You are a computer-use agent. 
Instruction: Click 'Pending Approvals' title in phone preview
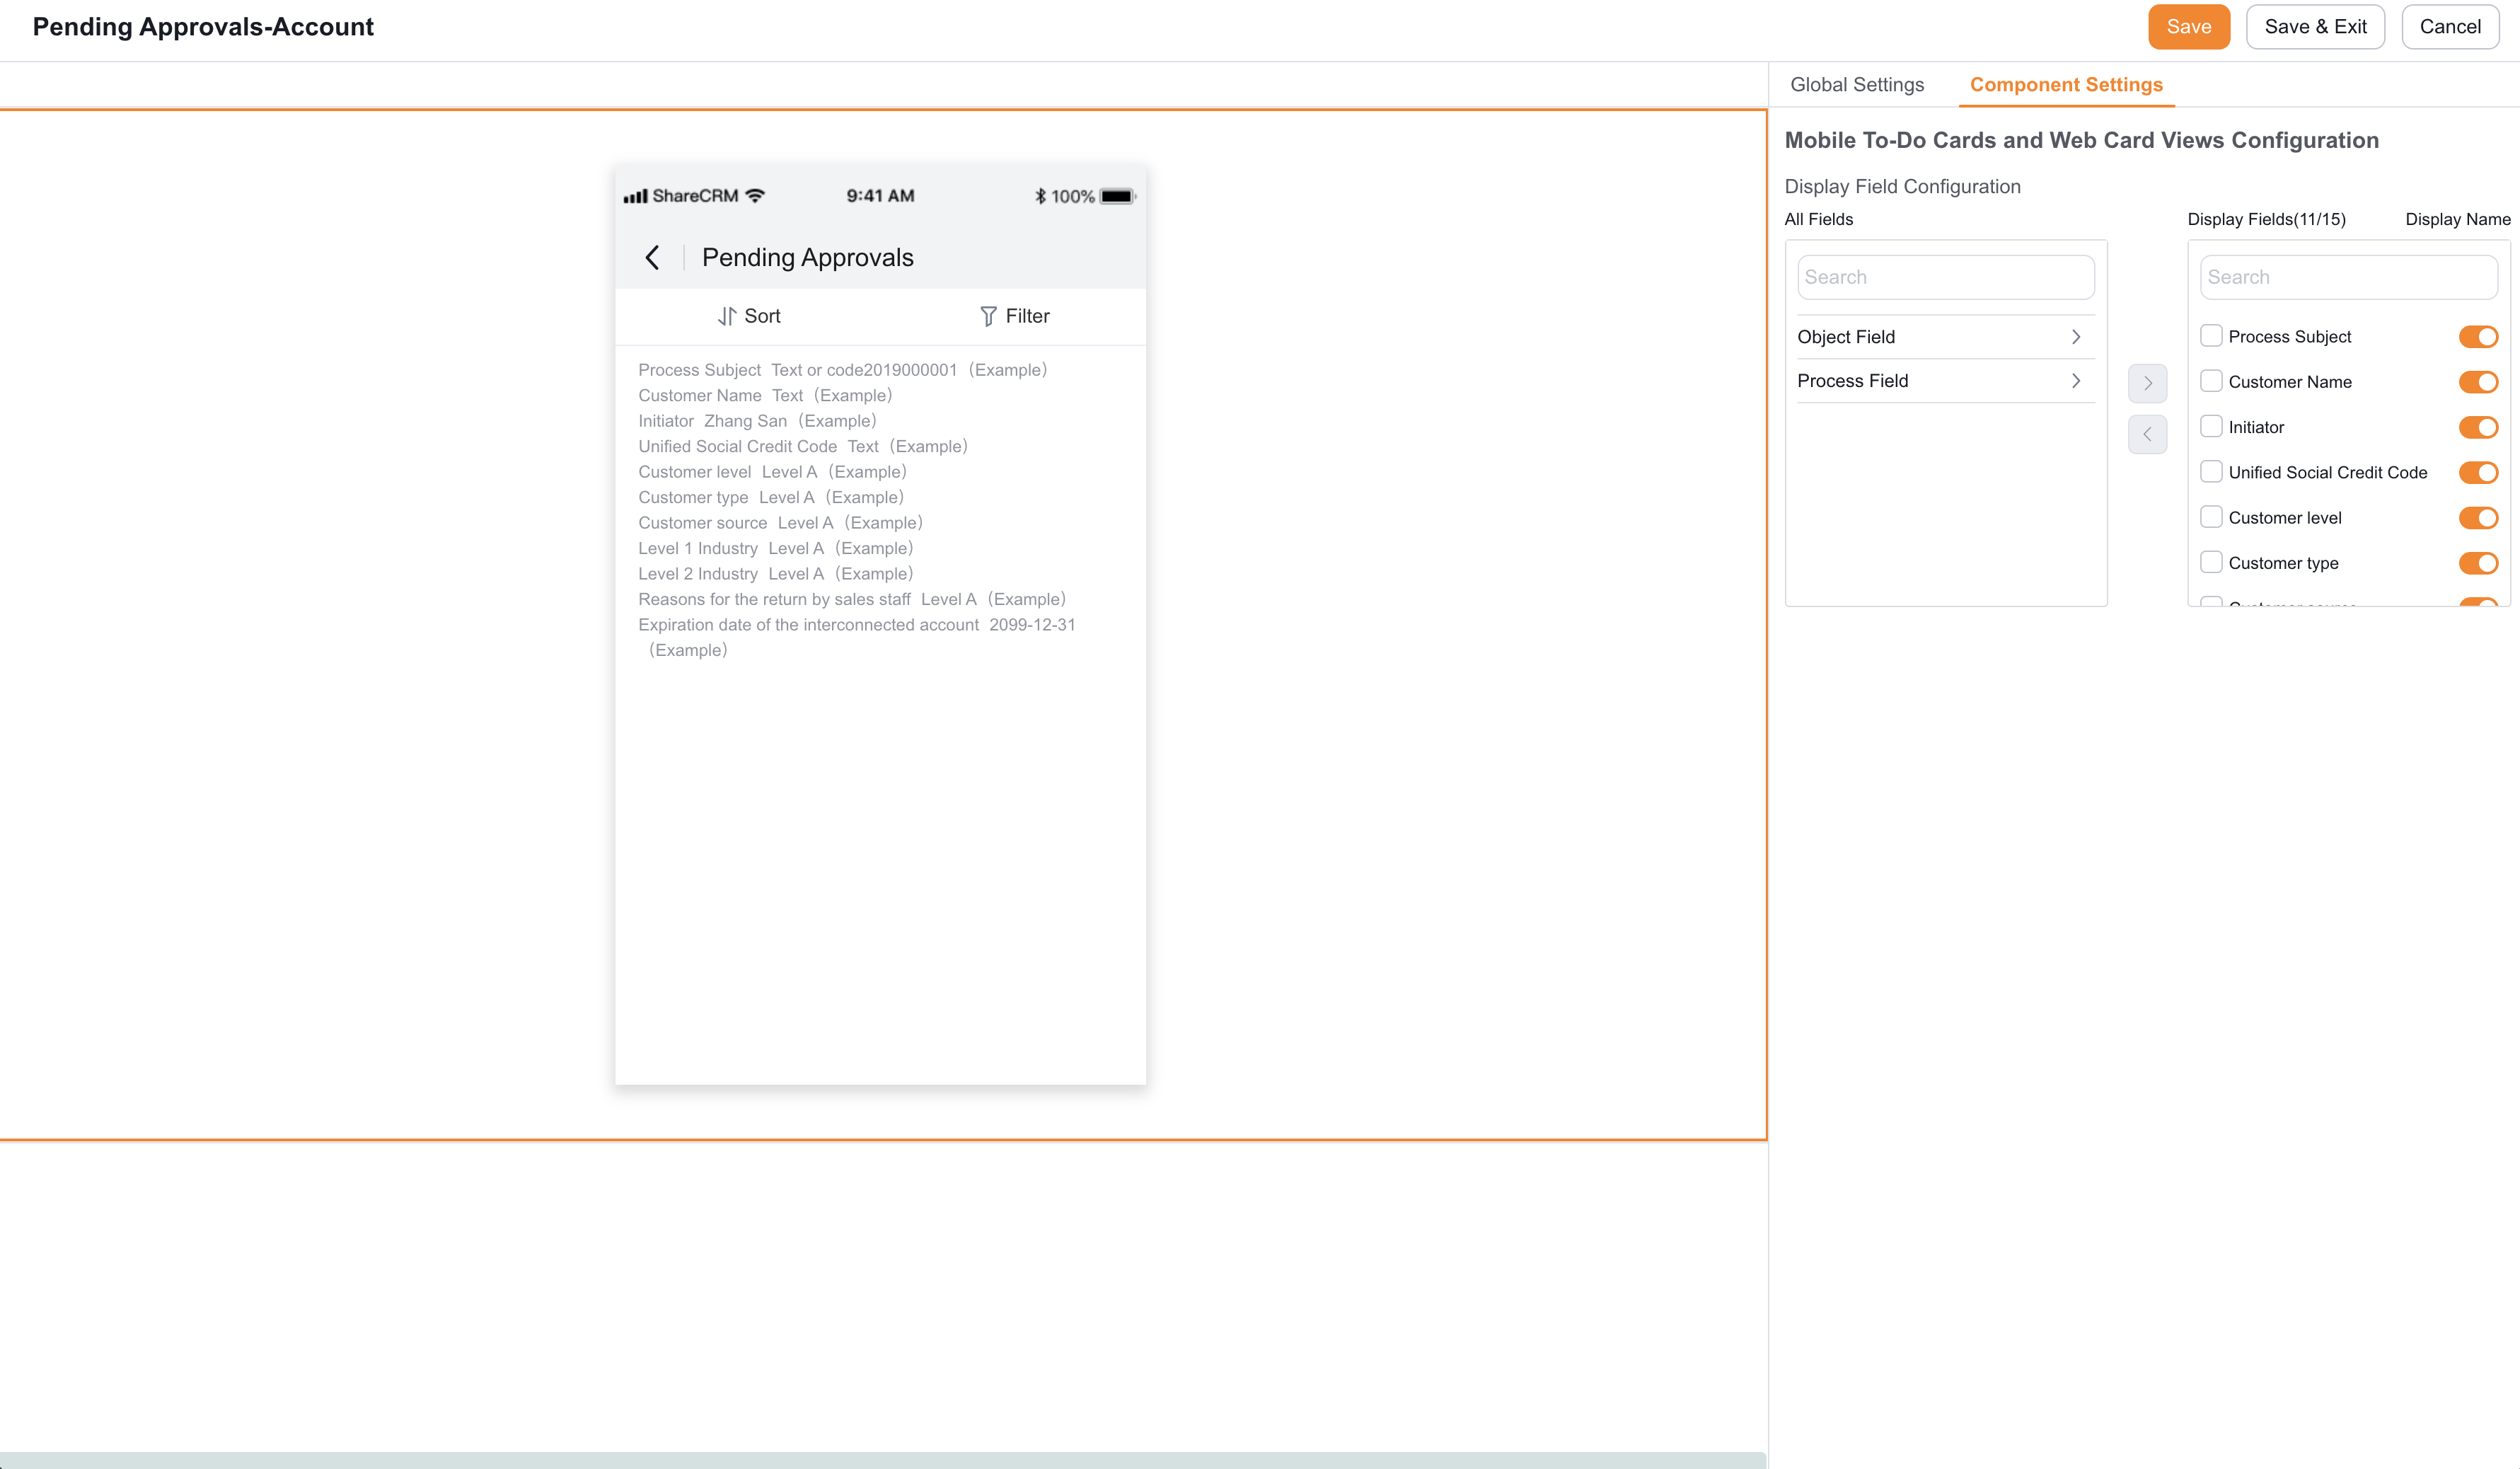click(x=807, y=258)
